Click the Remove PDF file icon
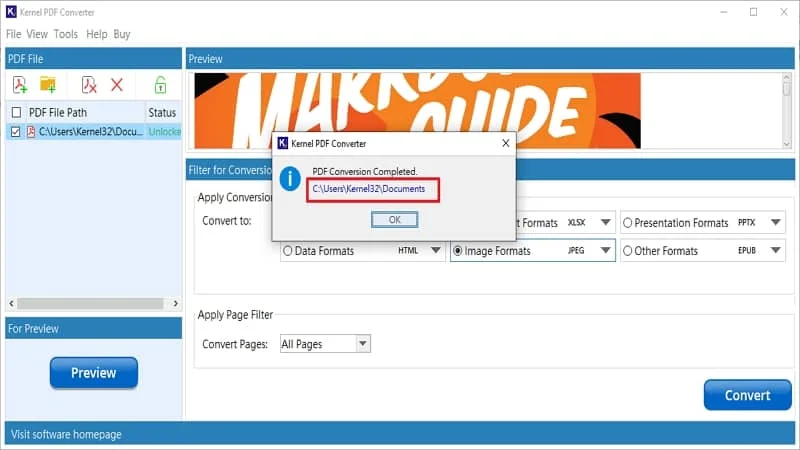Image resolution: width=800 pixels, height=450 pixels. pyautogui.click(x=89, y=85)
